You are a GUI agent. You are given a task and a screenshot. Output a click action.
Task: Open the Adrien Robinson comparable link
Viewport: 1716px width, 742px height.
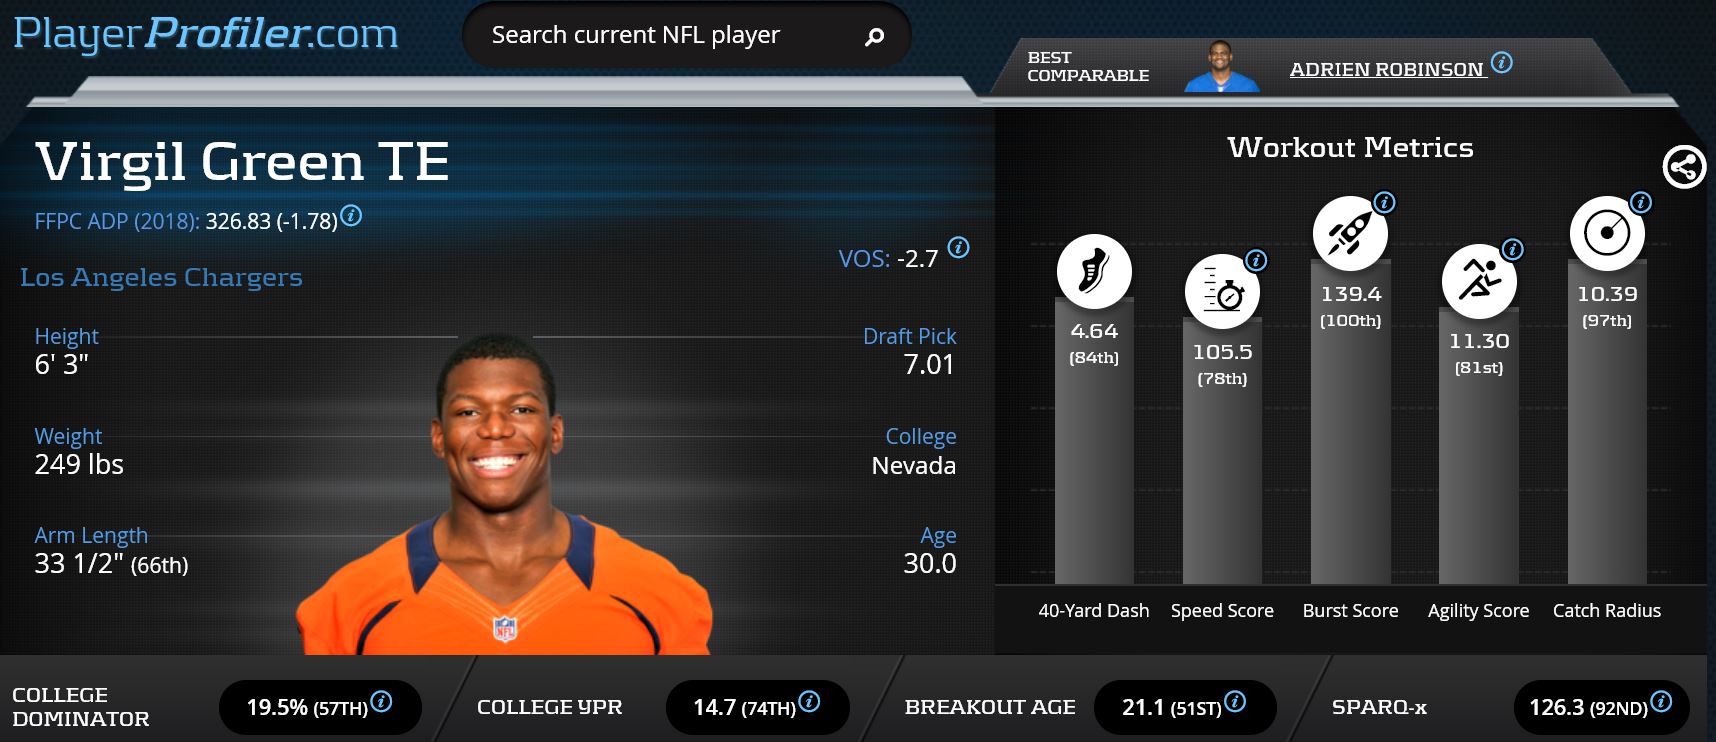[1386, 69]
